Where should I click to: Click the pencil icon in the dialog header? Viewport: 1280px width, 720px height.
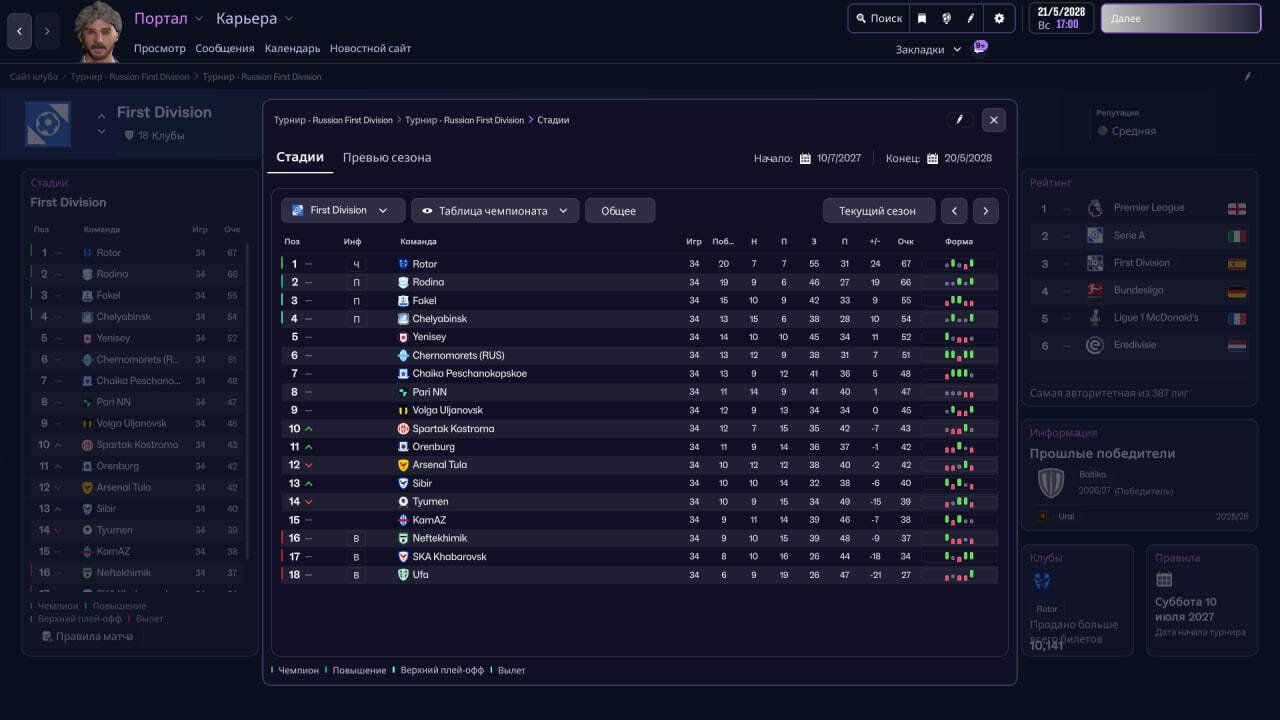959,120
